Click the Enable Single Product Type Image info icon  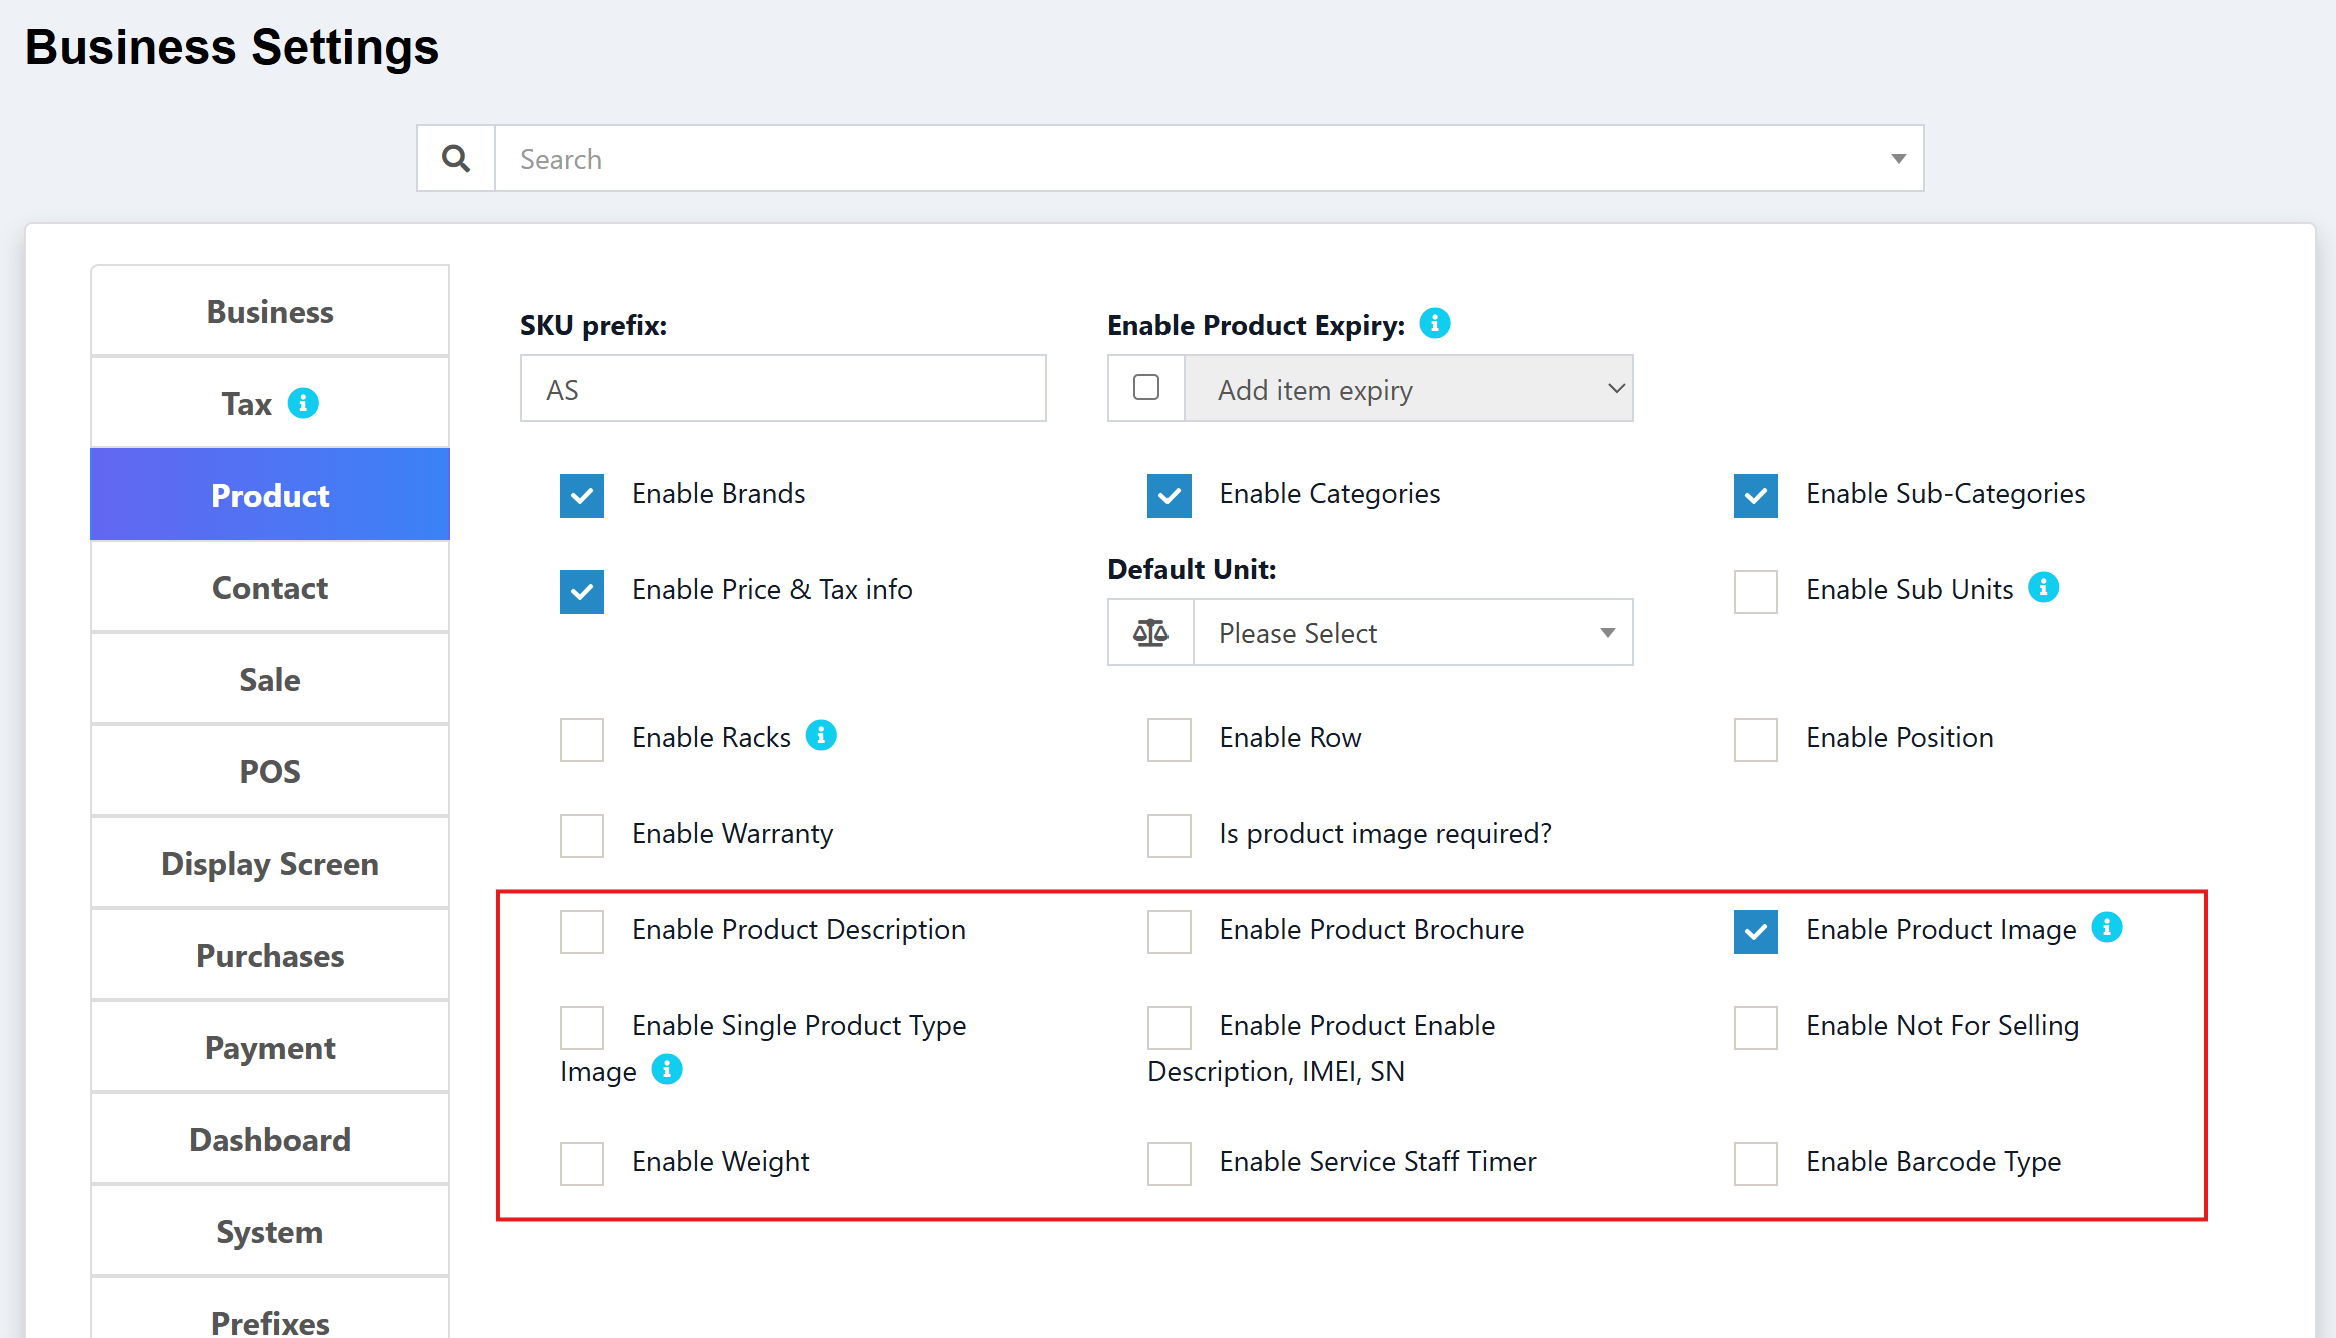click(666, 1070)
